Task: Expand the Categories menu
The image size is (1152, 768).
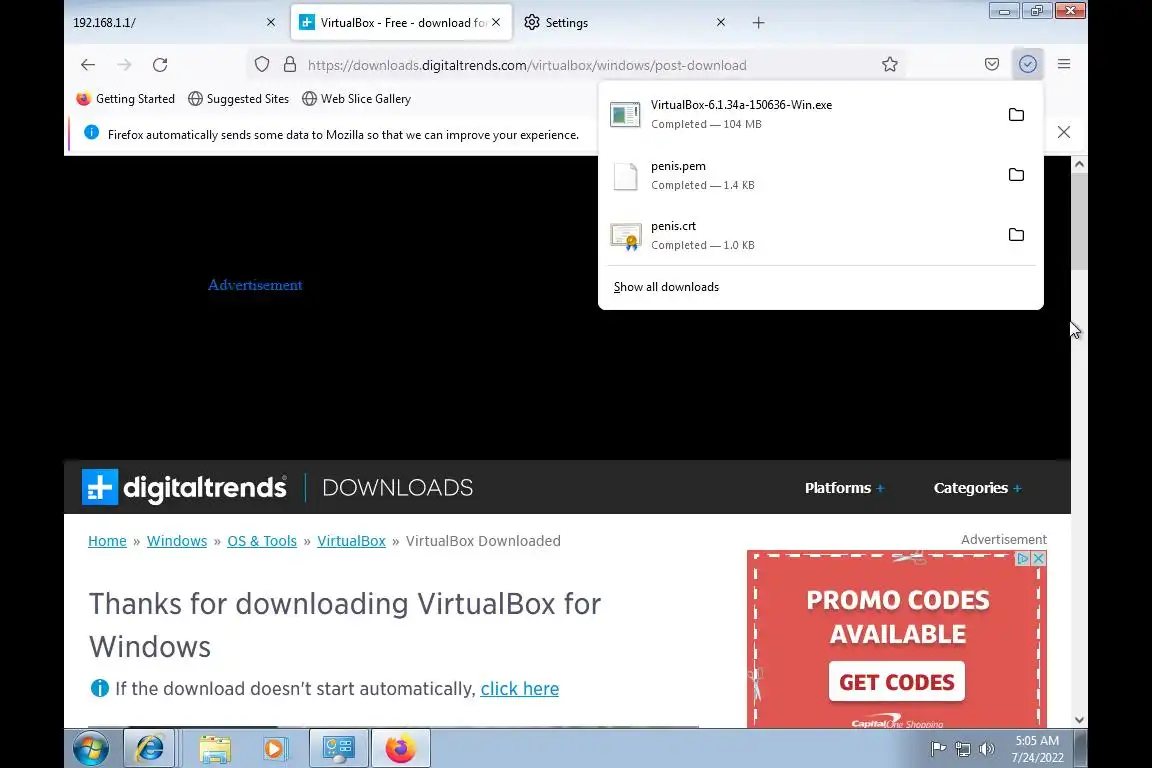Action: click(x=977, y=488)
